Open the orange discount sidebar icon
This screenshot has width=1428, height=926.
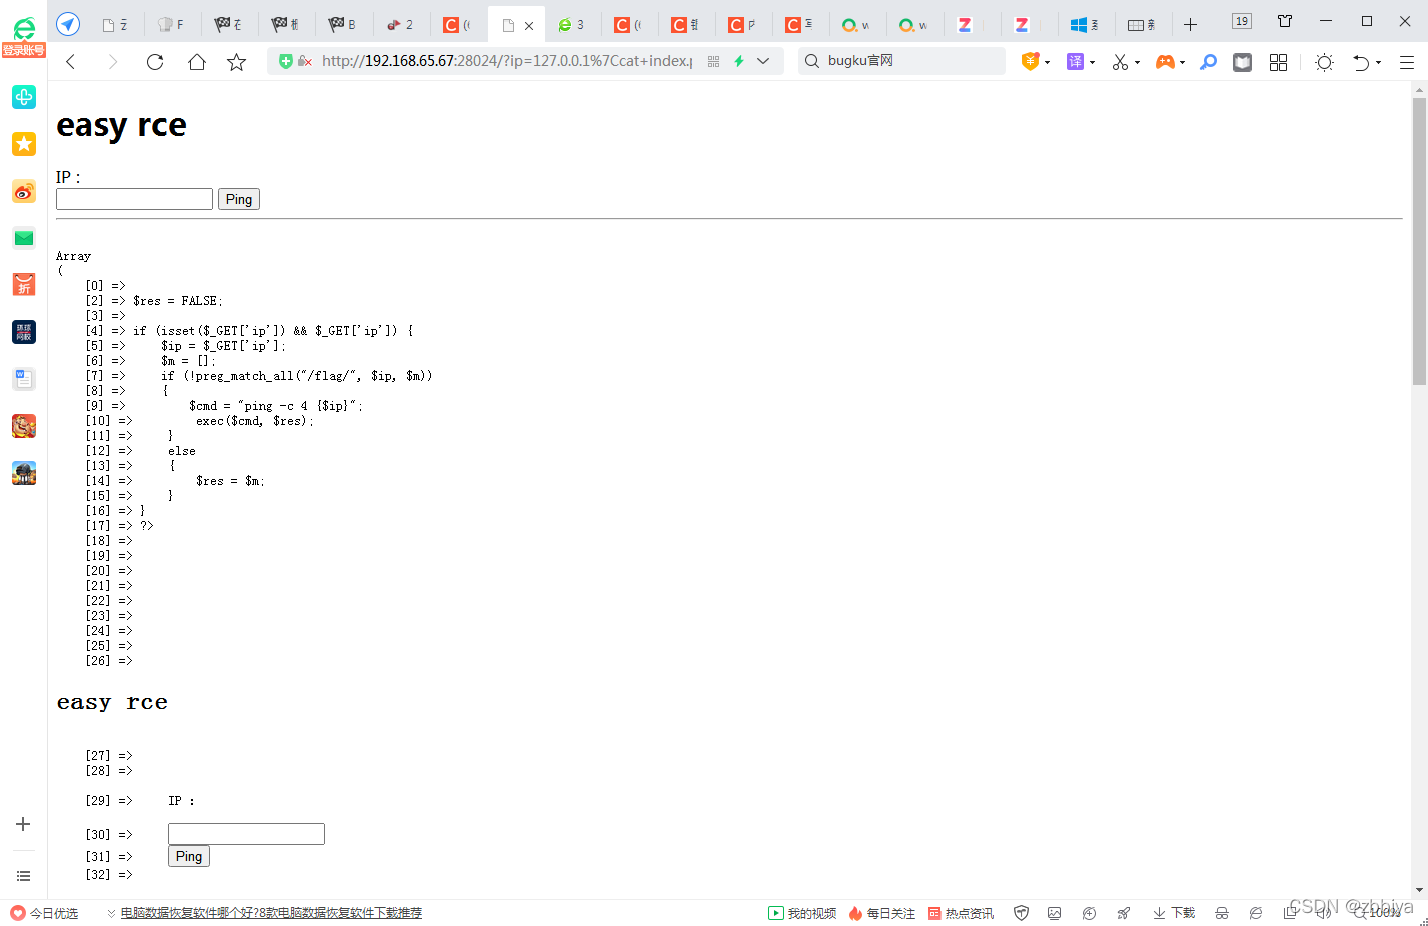tap(24, 285)
